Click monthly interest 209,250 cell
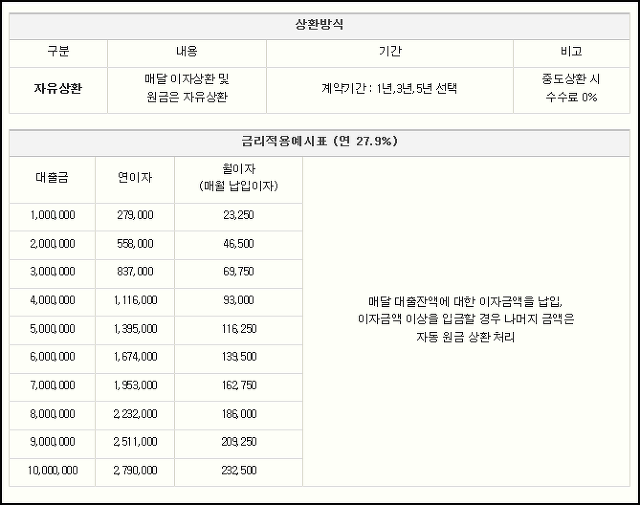The width and height of the screenshot is (640, 505). coord(238,444)
